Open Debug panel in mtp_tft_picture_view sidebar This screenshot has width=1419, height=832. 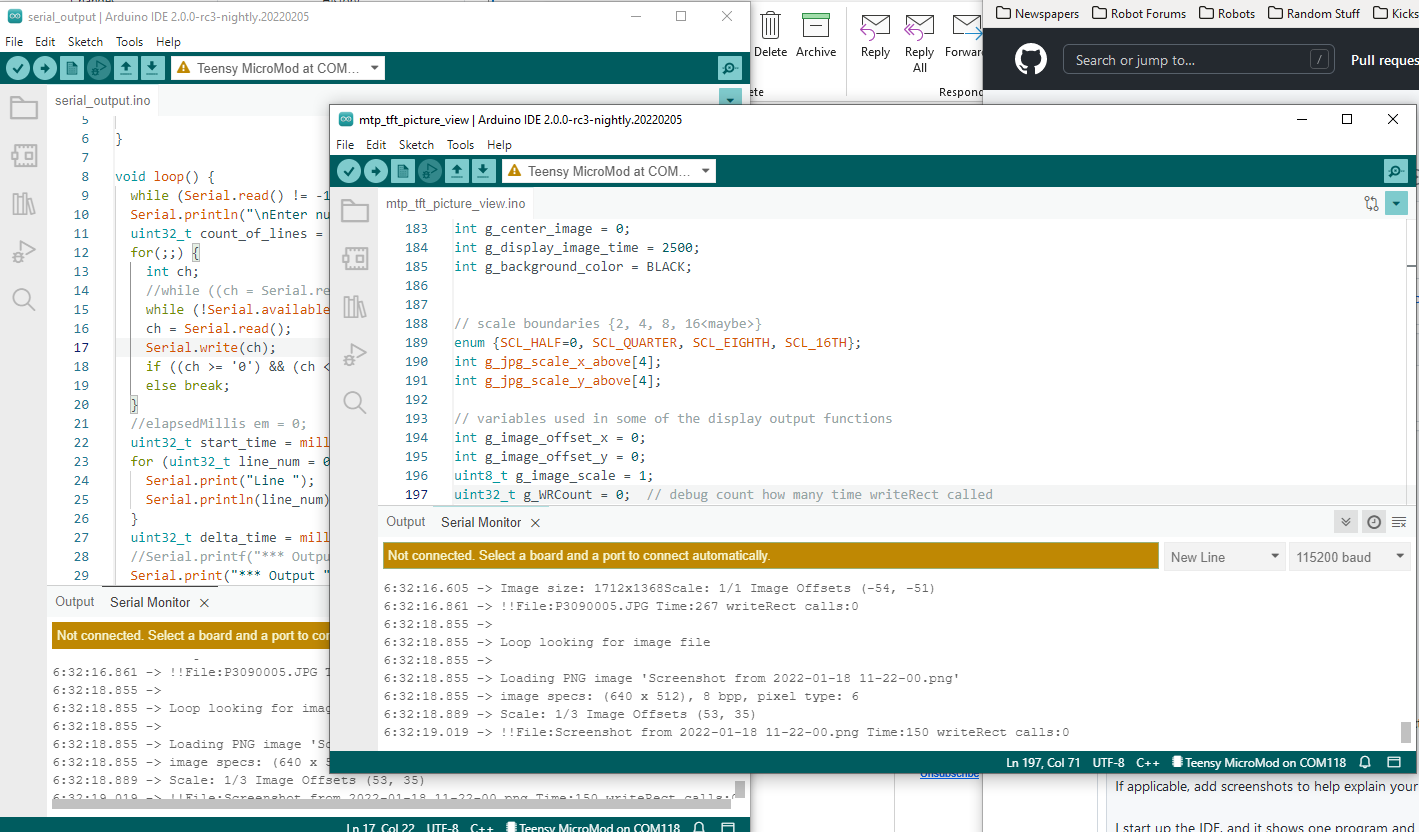[x=355, y=354]
